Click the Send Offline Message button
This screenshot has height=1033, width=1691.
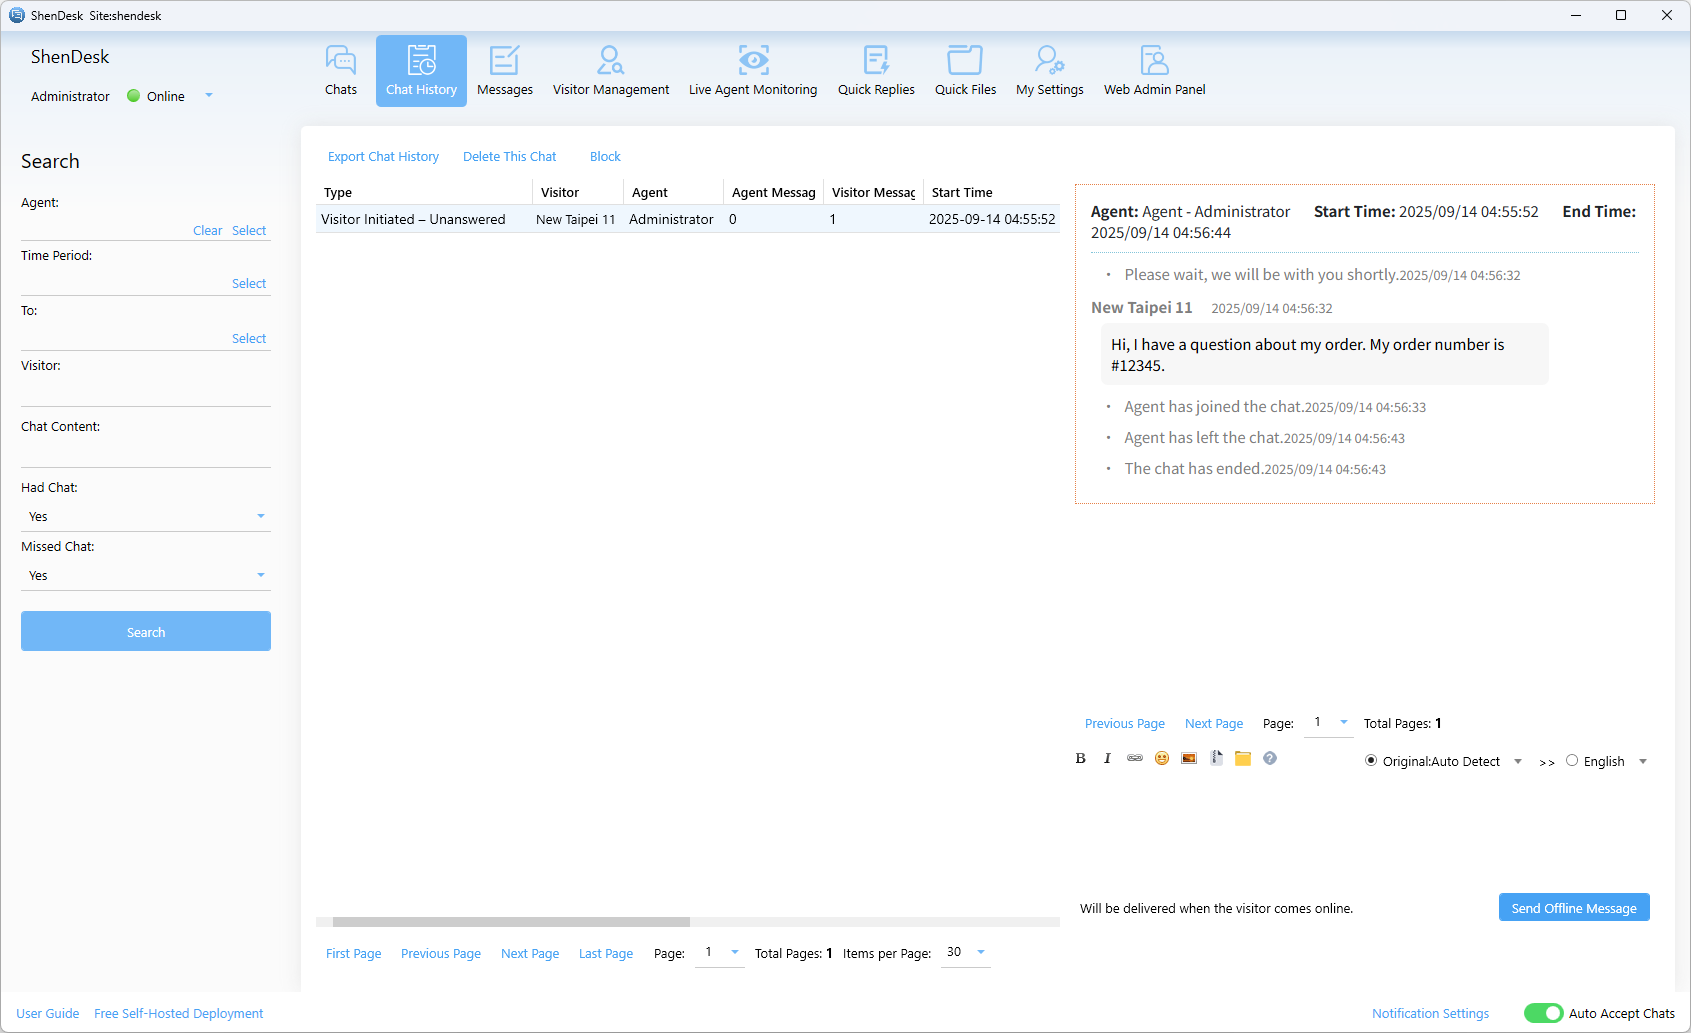pos(1573,908)
